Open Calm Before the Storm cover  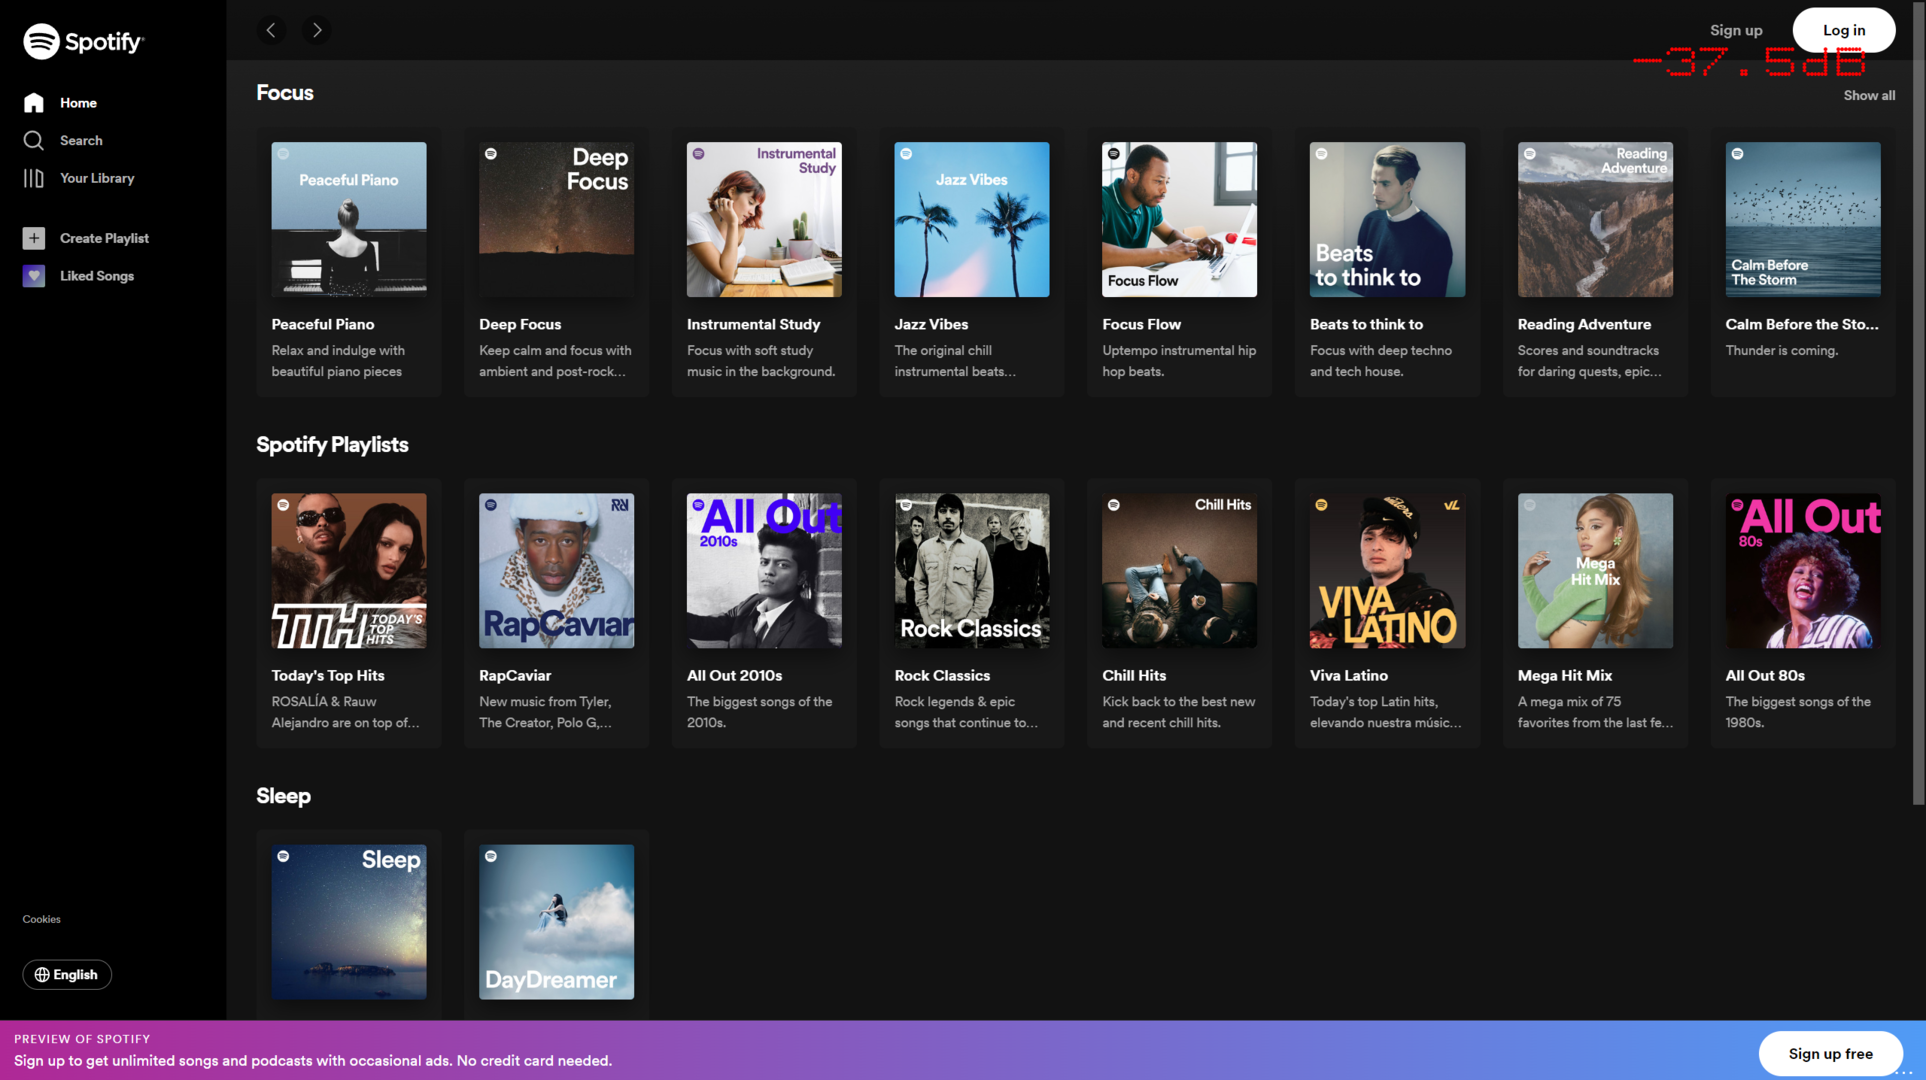point(1803,219)
